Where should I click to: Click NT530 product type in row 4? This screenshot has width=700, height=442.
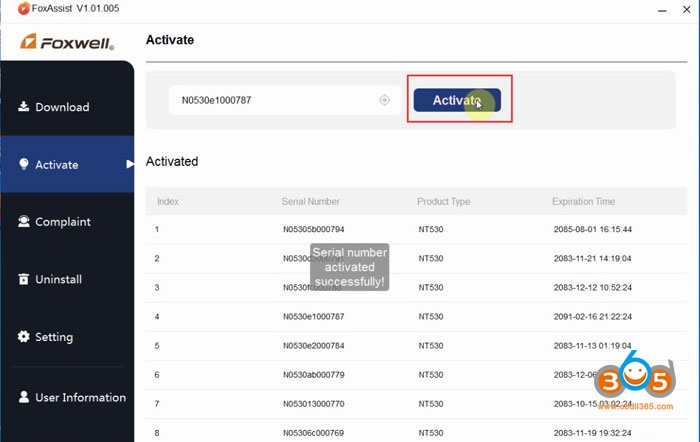point(431,317)
